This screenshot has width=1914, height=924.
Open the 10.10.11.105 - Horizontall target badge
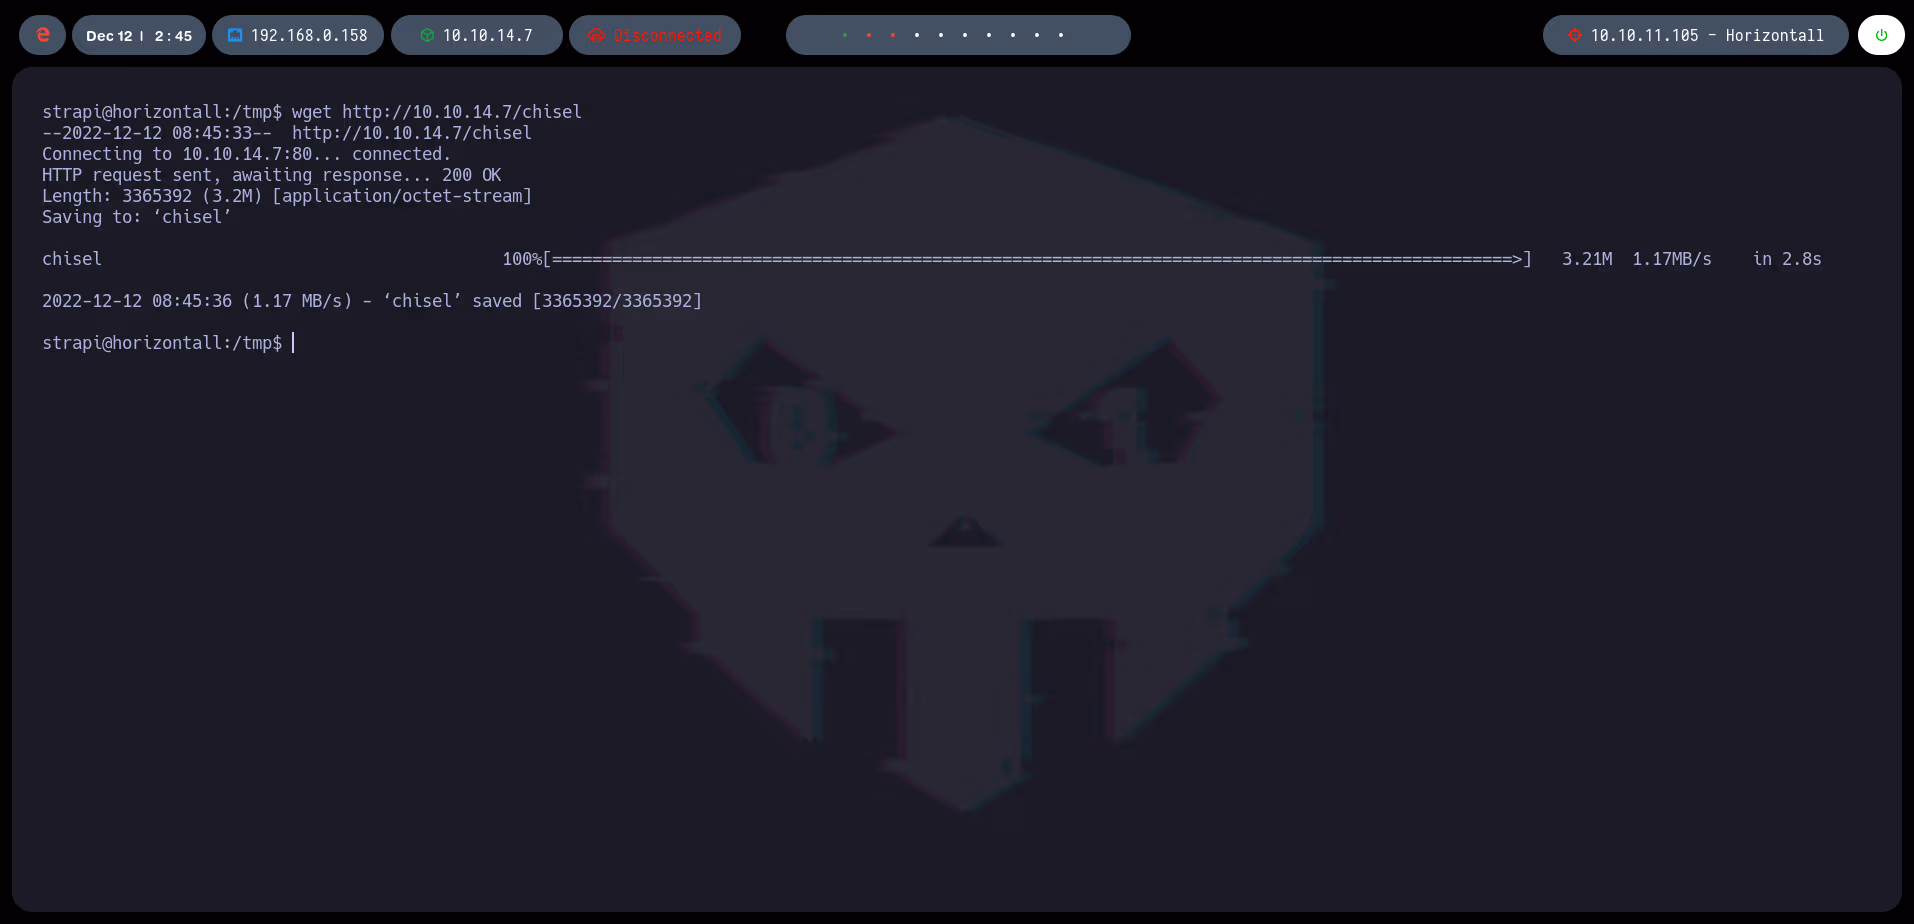[x=1695, y=35]
